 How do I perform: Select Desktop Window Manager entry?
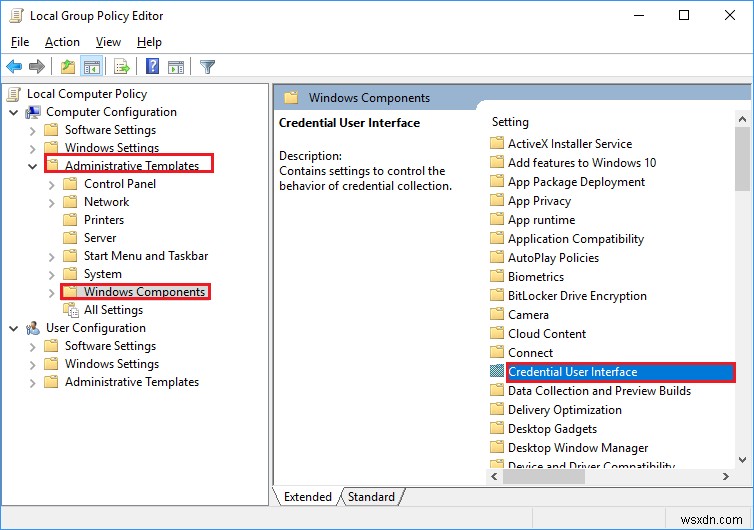click(578, 448)
